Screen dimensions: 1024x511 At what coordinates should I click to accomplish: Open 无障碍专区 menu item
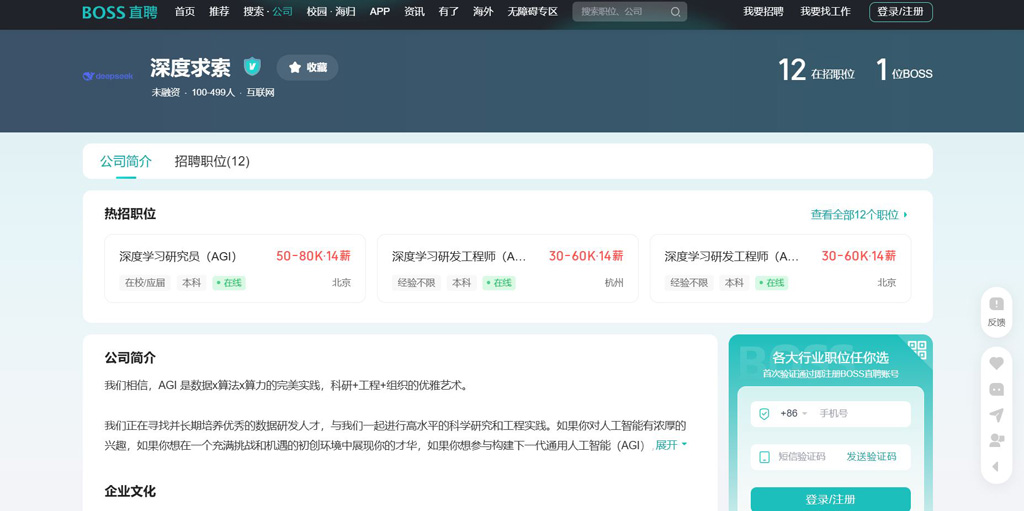[533, 12]
